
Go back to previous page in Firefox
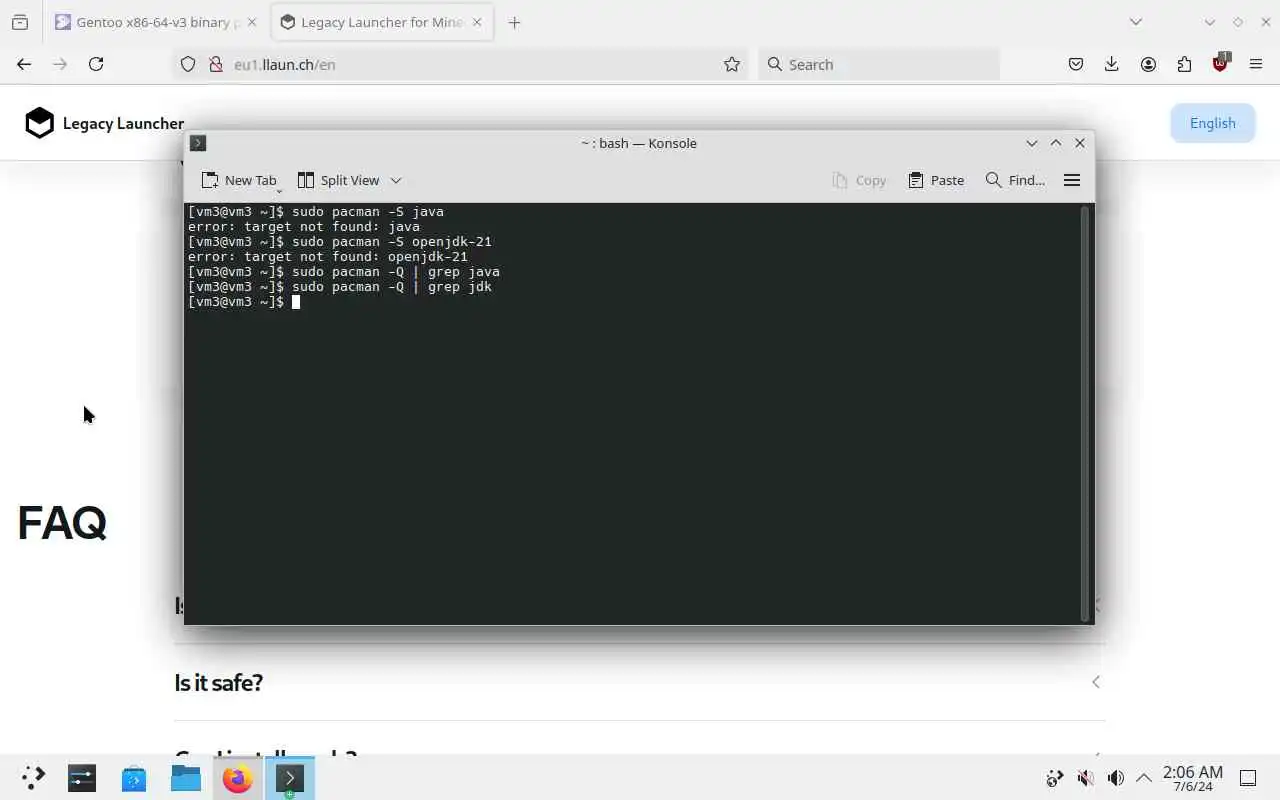[x=24, y=64]
